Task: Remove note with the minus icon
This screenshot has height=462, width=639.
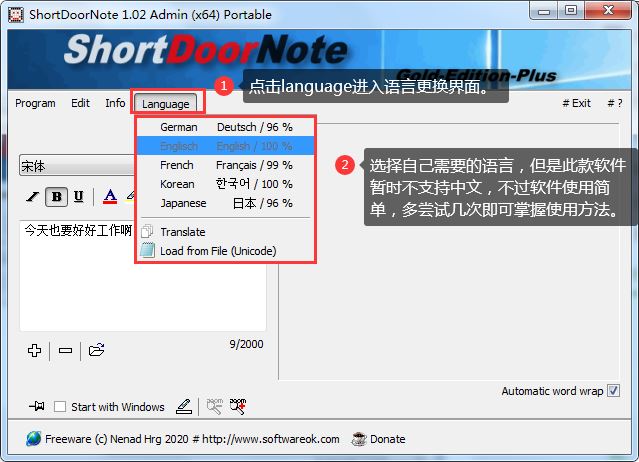Action: tap(65, 350)
